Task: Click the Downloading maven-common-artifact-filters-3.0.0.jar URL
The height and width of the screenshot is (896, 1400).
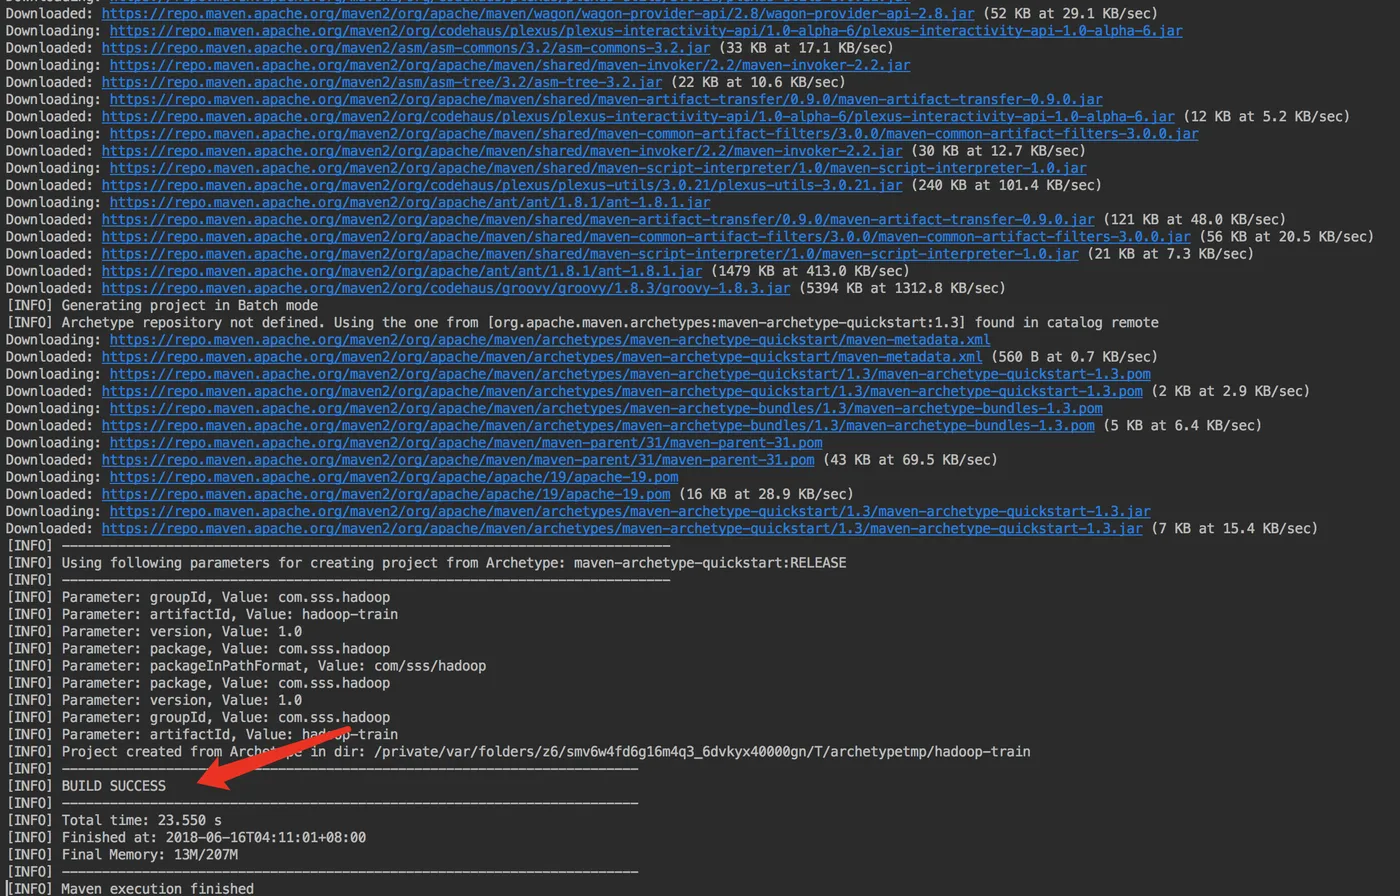Action: coord(654,133)
